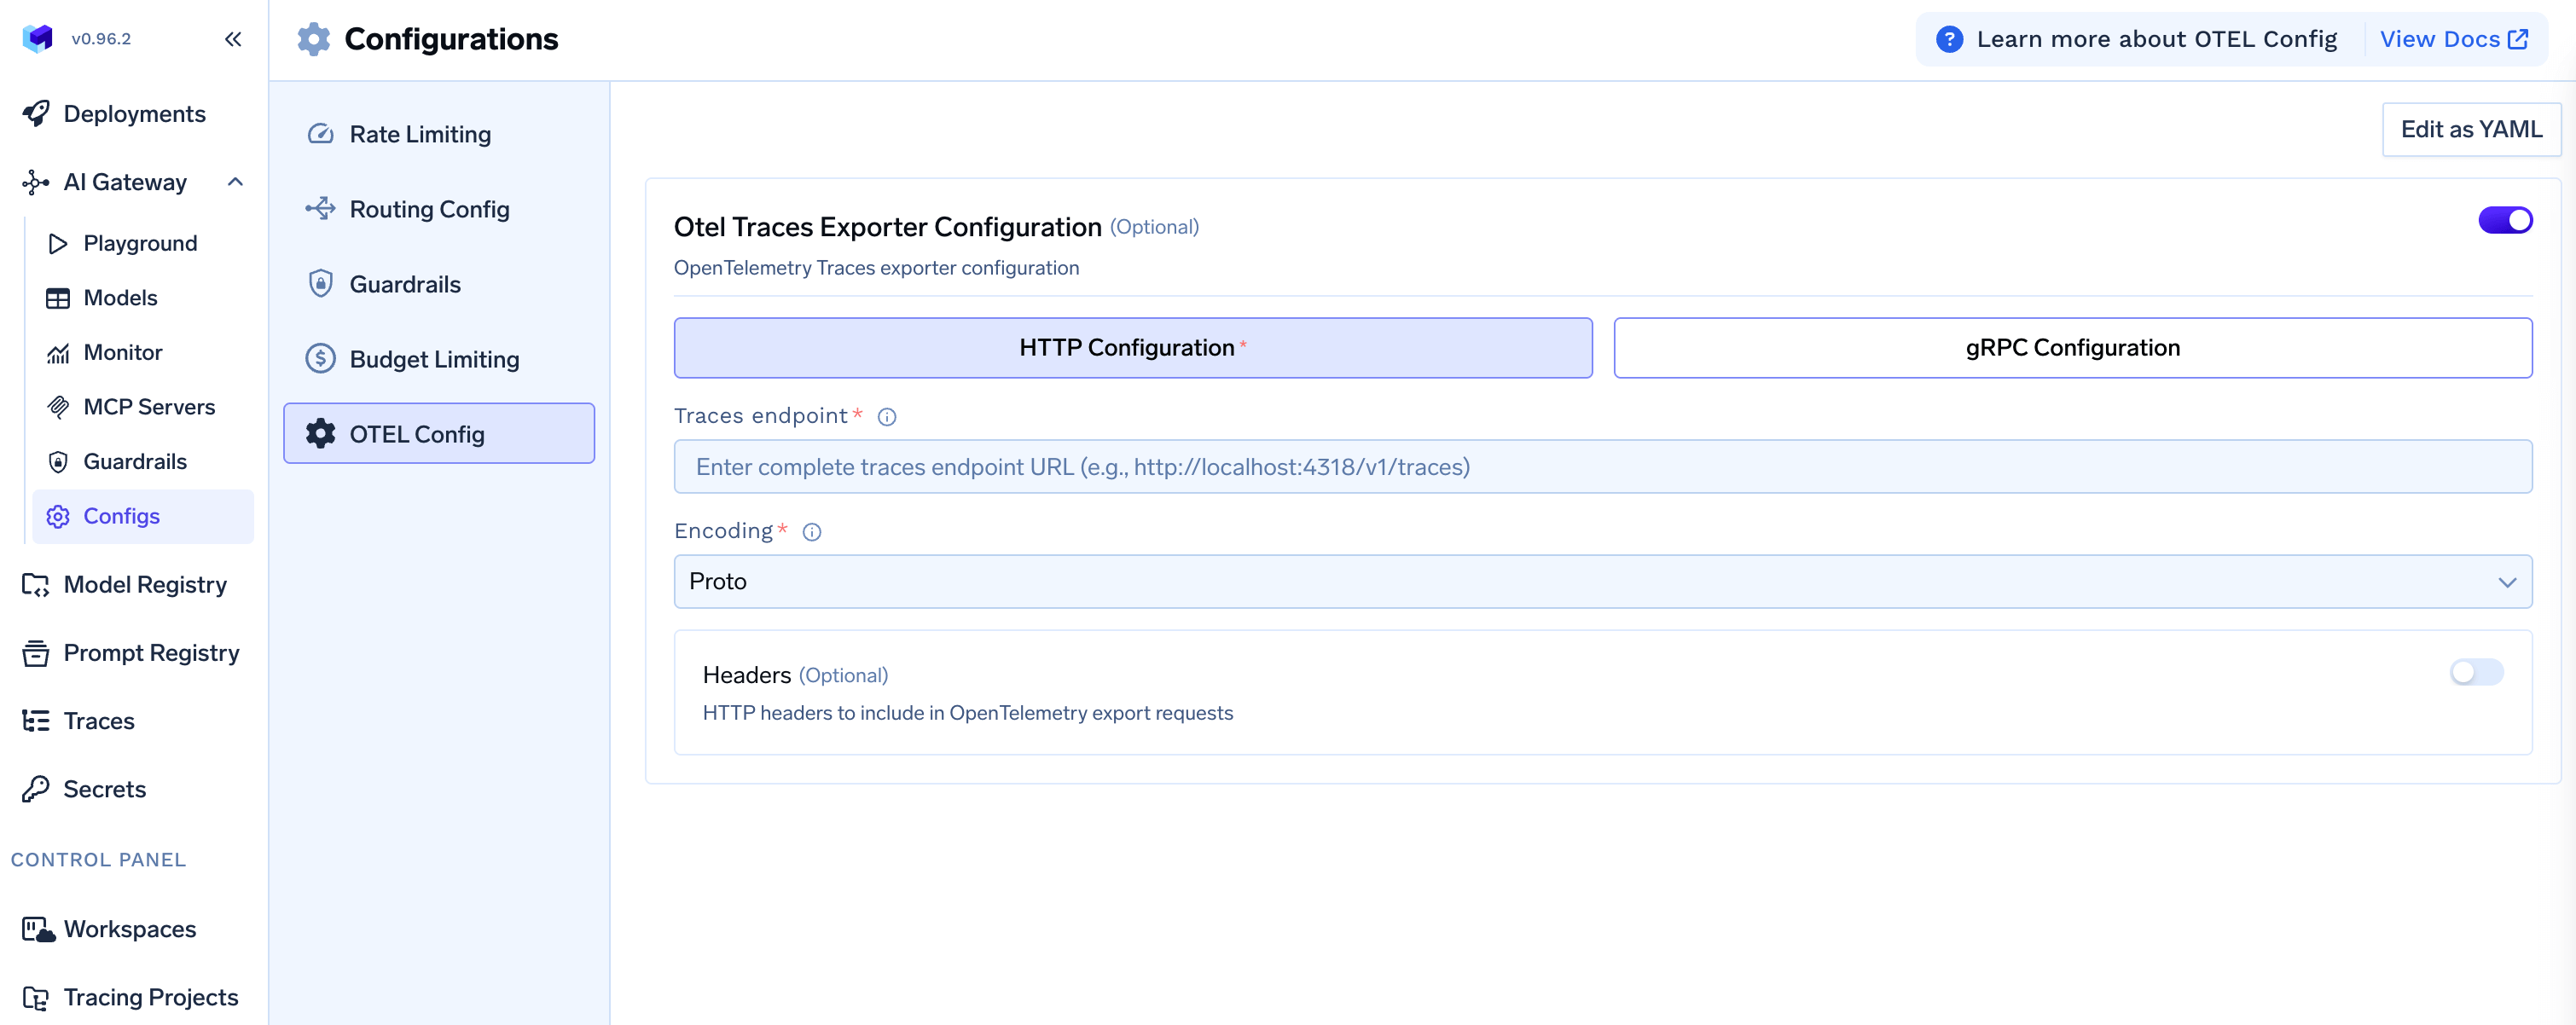This screenshot has width=2576, height=1025.
Task: Click the Routing Config arrows icon
Action: click(320, 209)
